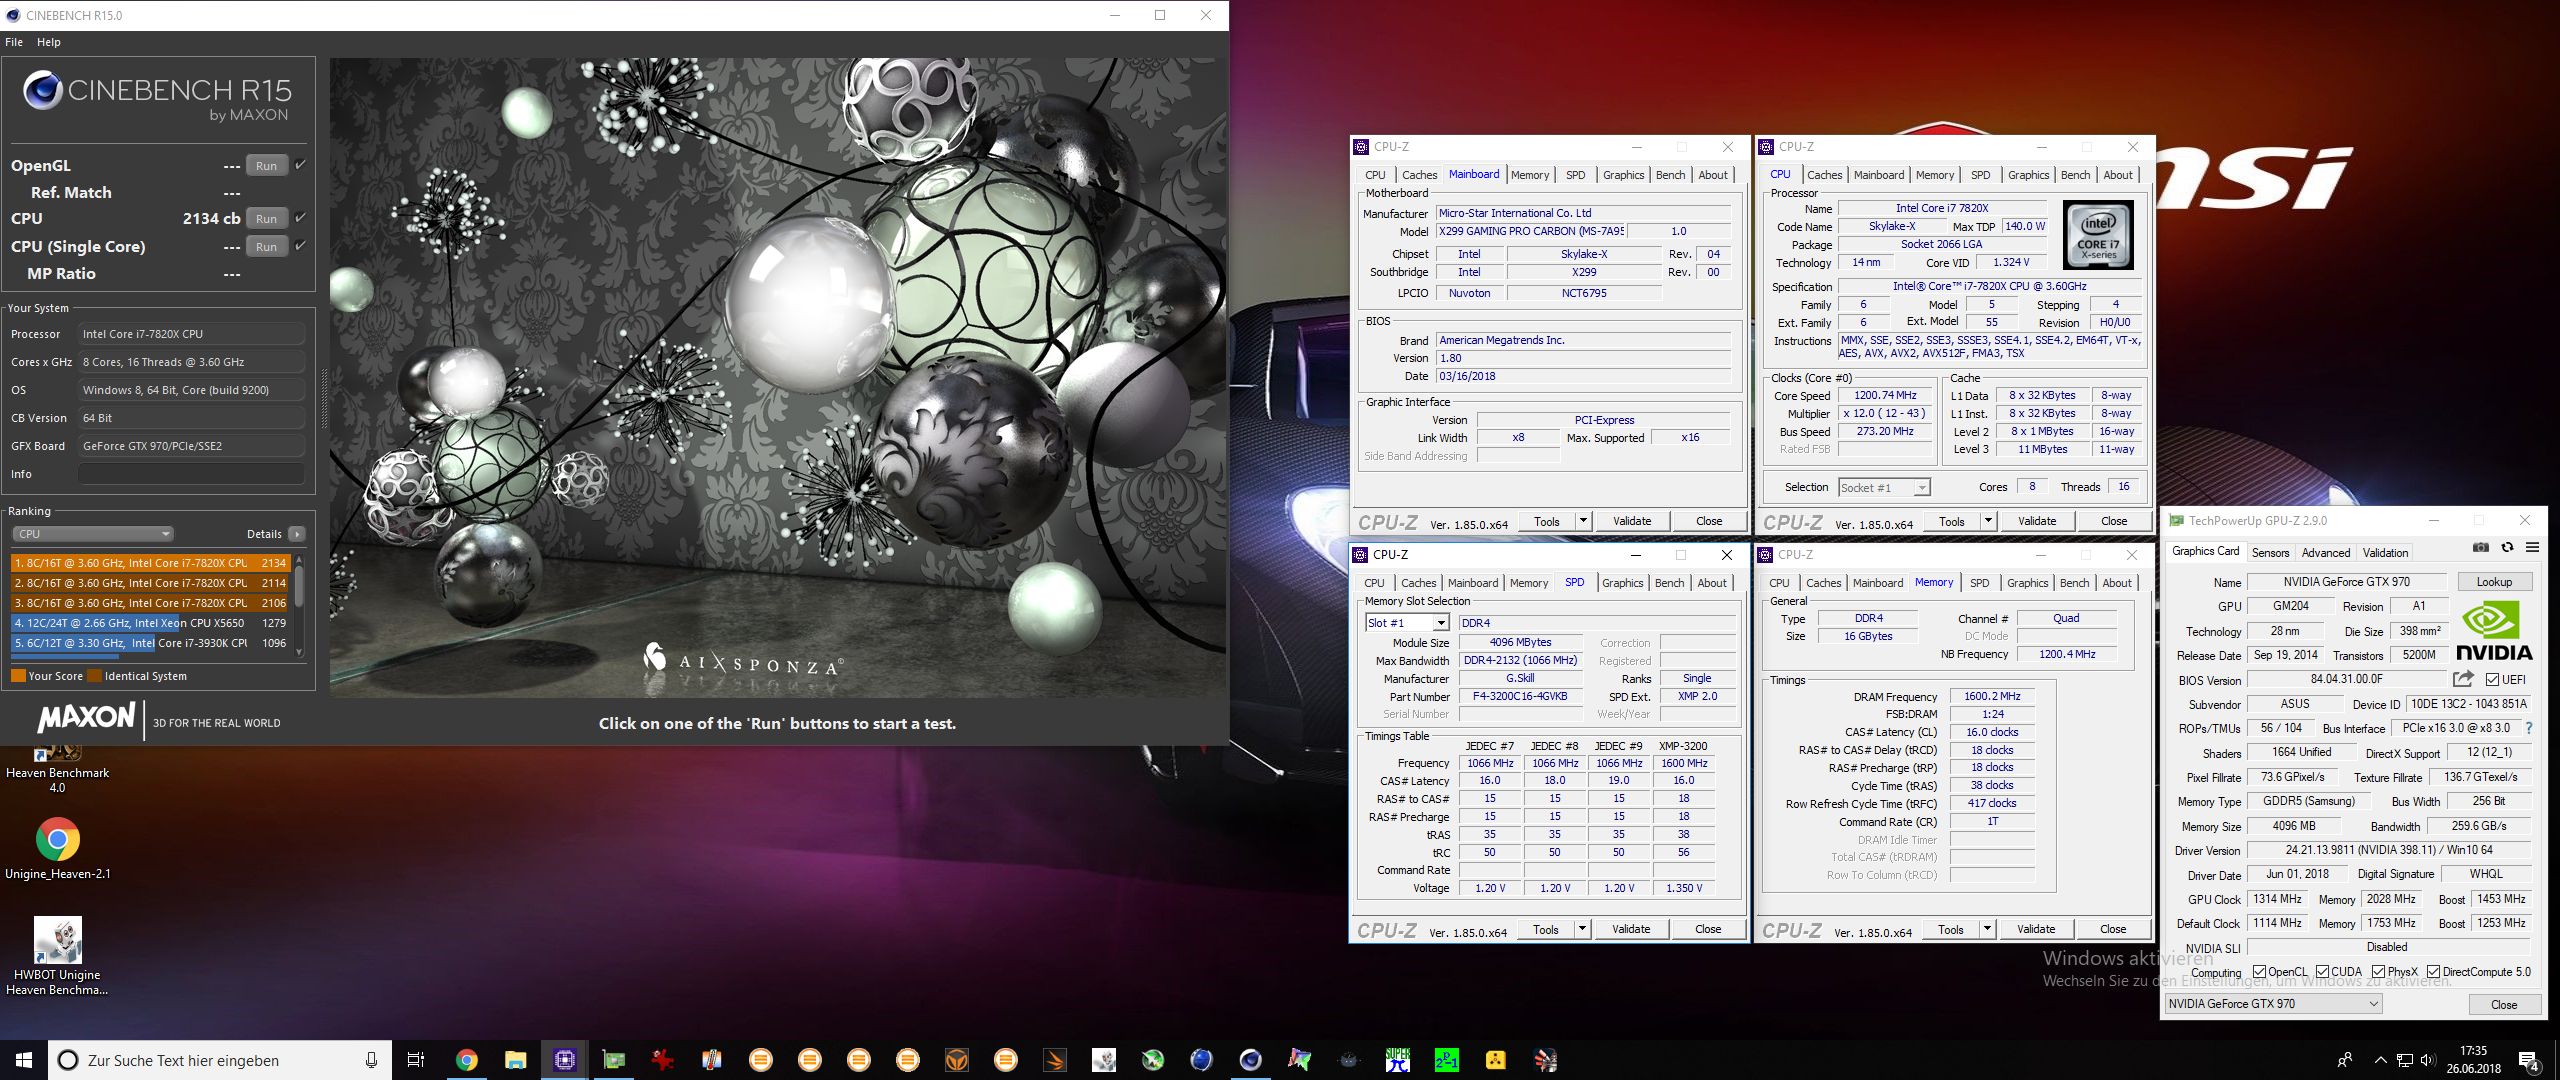This screenshot has height=1080, width=2560.
Task: Open Task View from the taskbar
Action: (x=416, y=1060)
